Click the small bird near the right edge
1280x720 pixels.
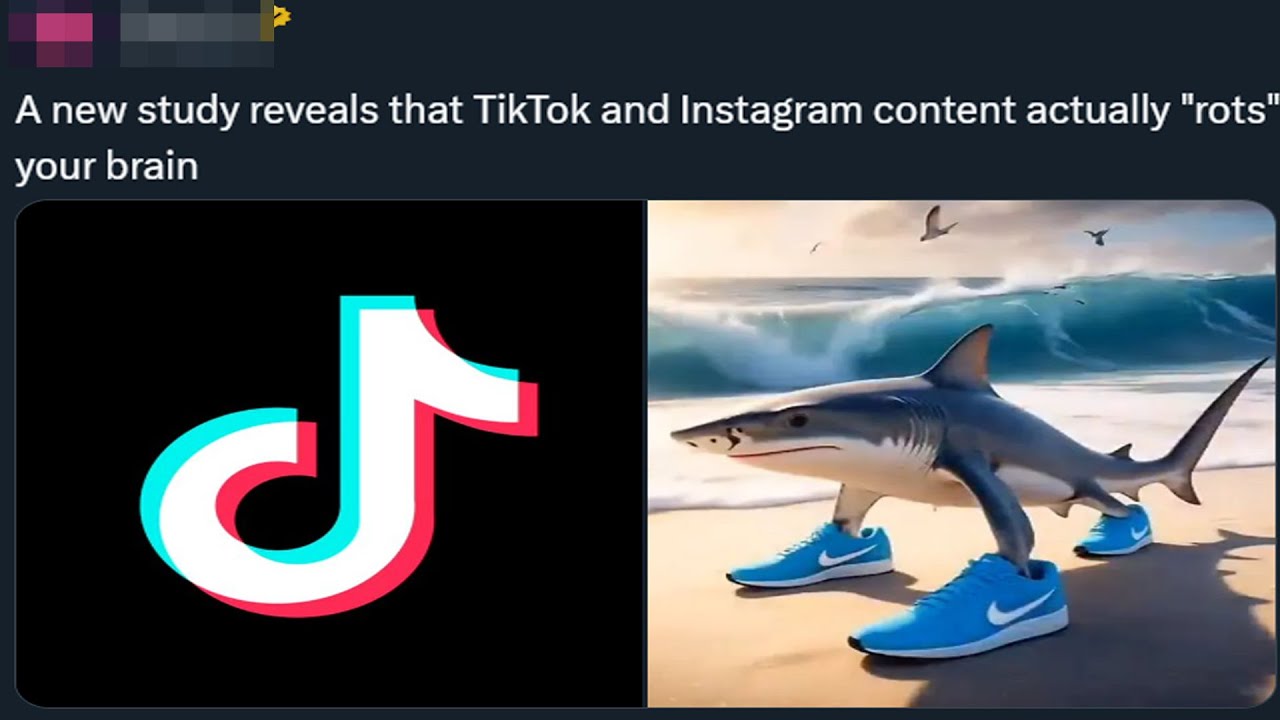1097,237
